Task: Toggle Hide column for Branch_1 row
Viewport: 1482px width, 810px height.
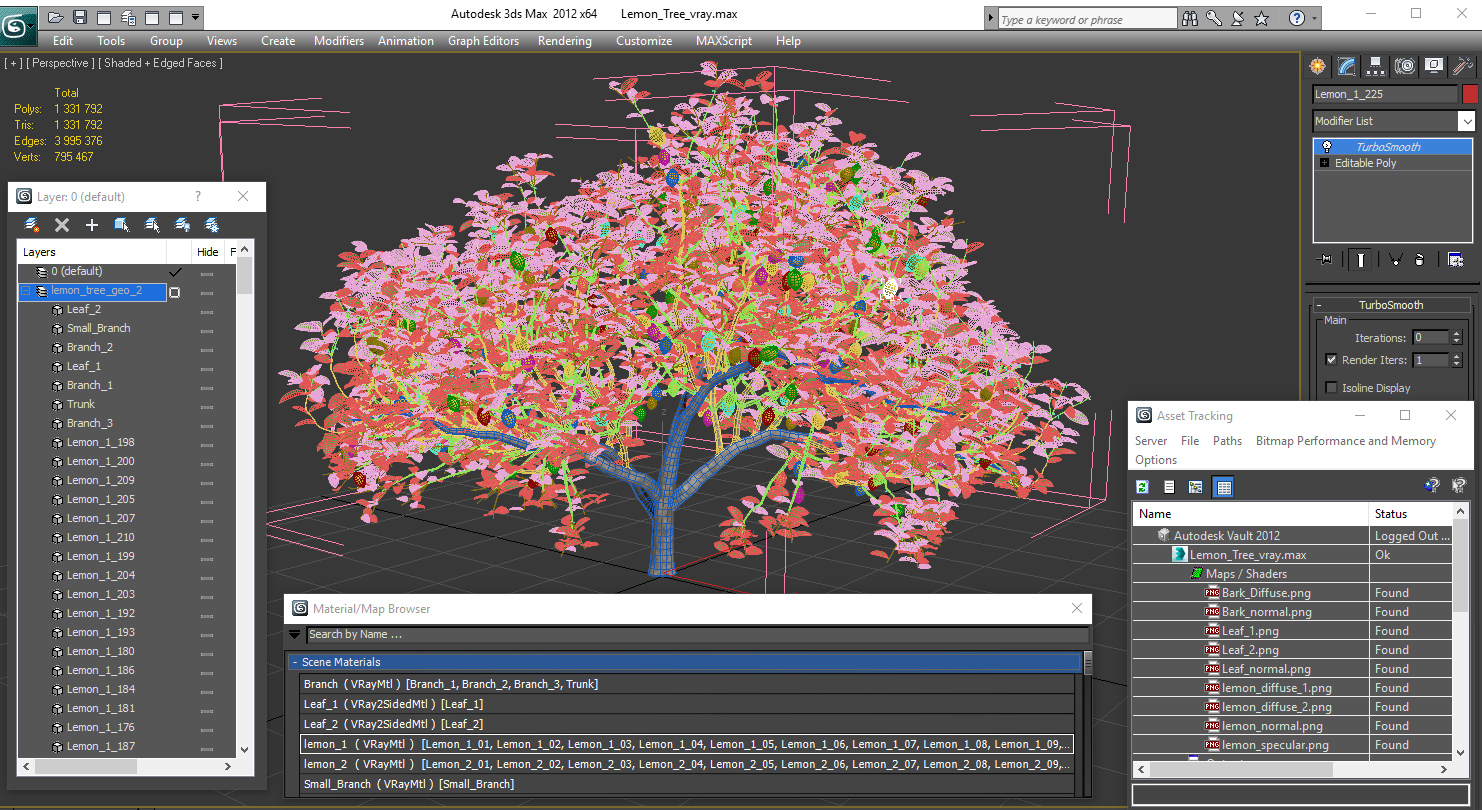Action: click(207, 387)
